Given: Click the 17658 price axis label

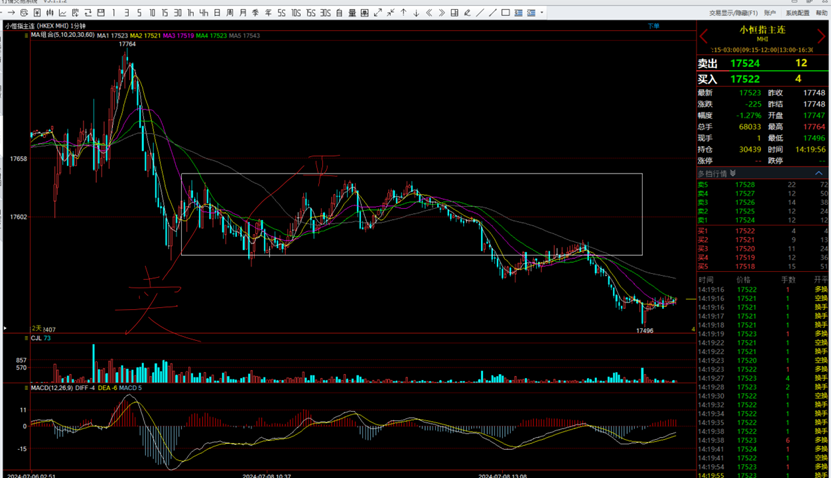Looking at the screenshot, I should (x=18, y=158).
